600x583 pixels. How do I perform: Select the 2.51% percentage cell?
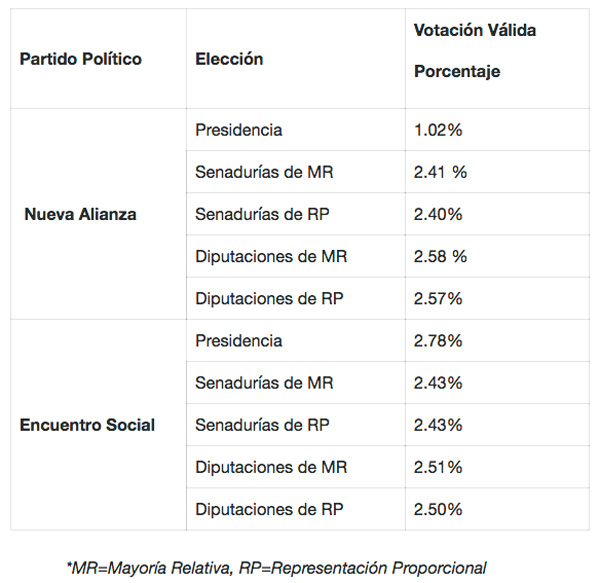438,467
